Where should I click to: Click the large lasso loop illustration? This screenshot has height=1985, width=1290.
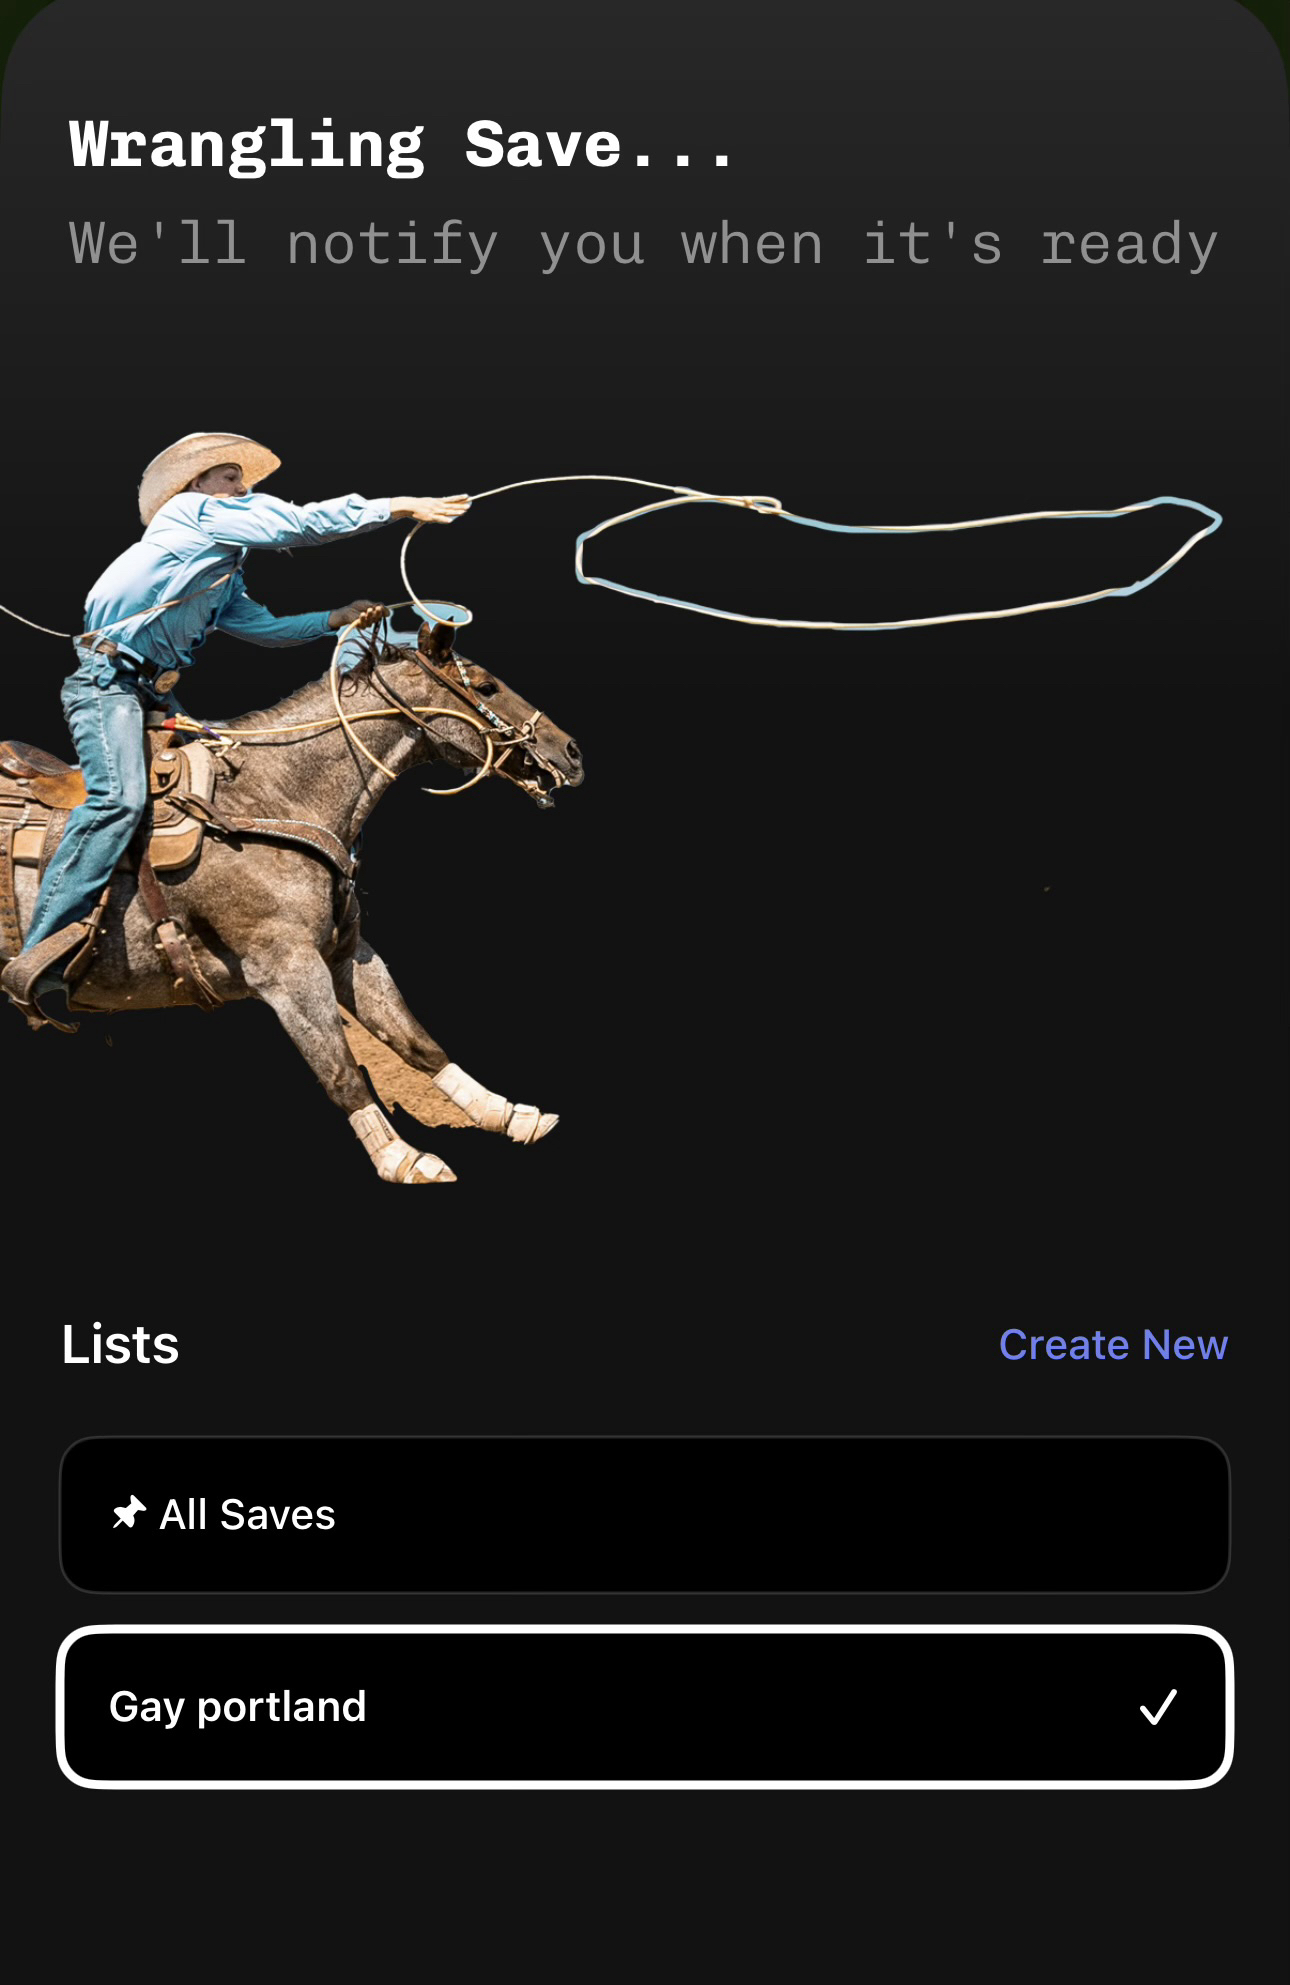897,562
